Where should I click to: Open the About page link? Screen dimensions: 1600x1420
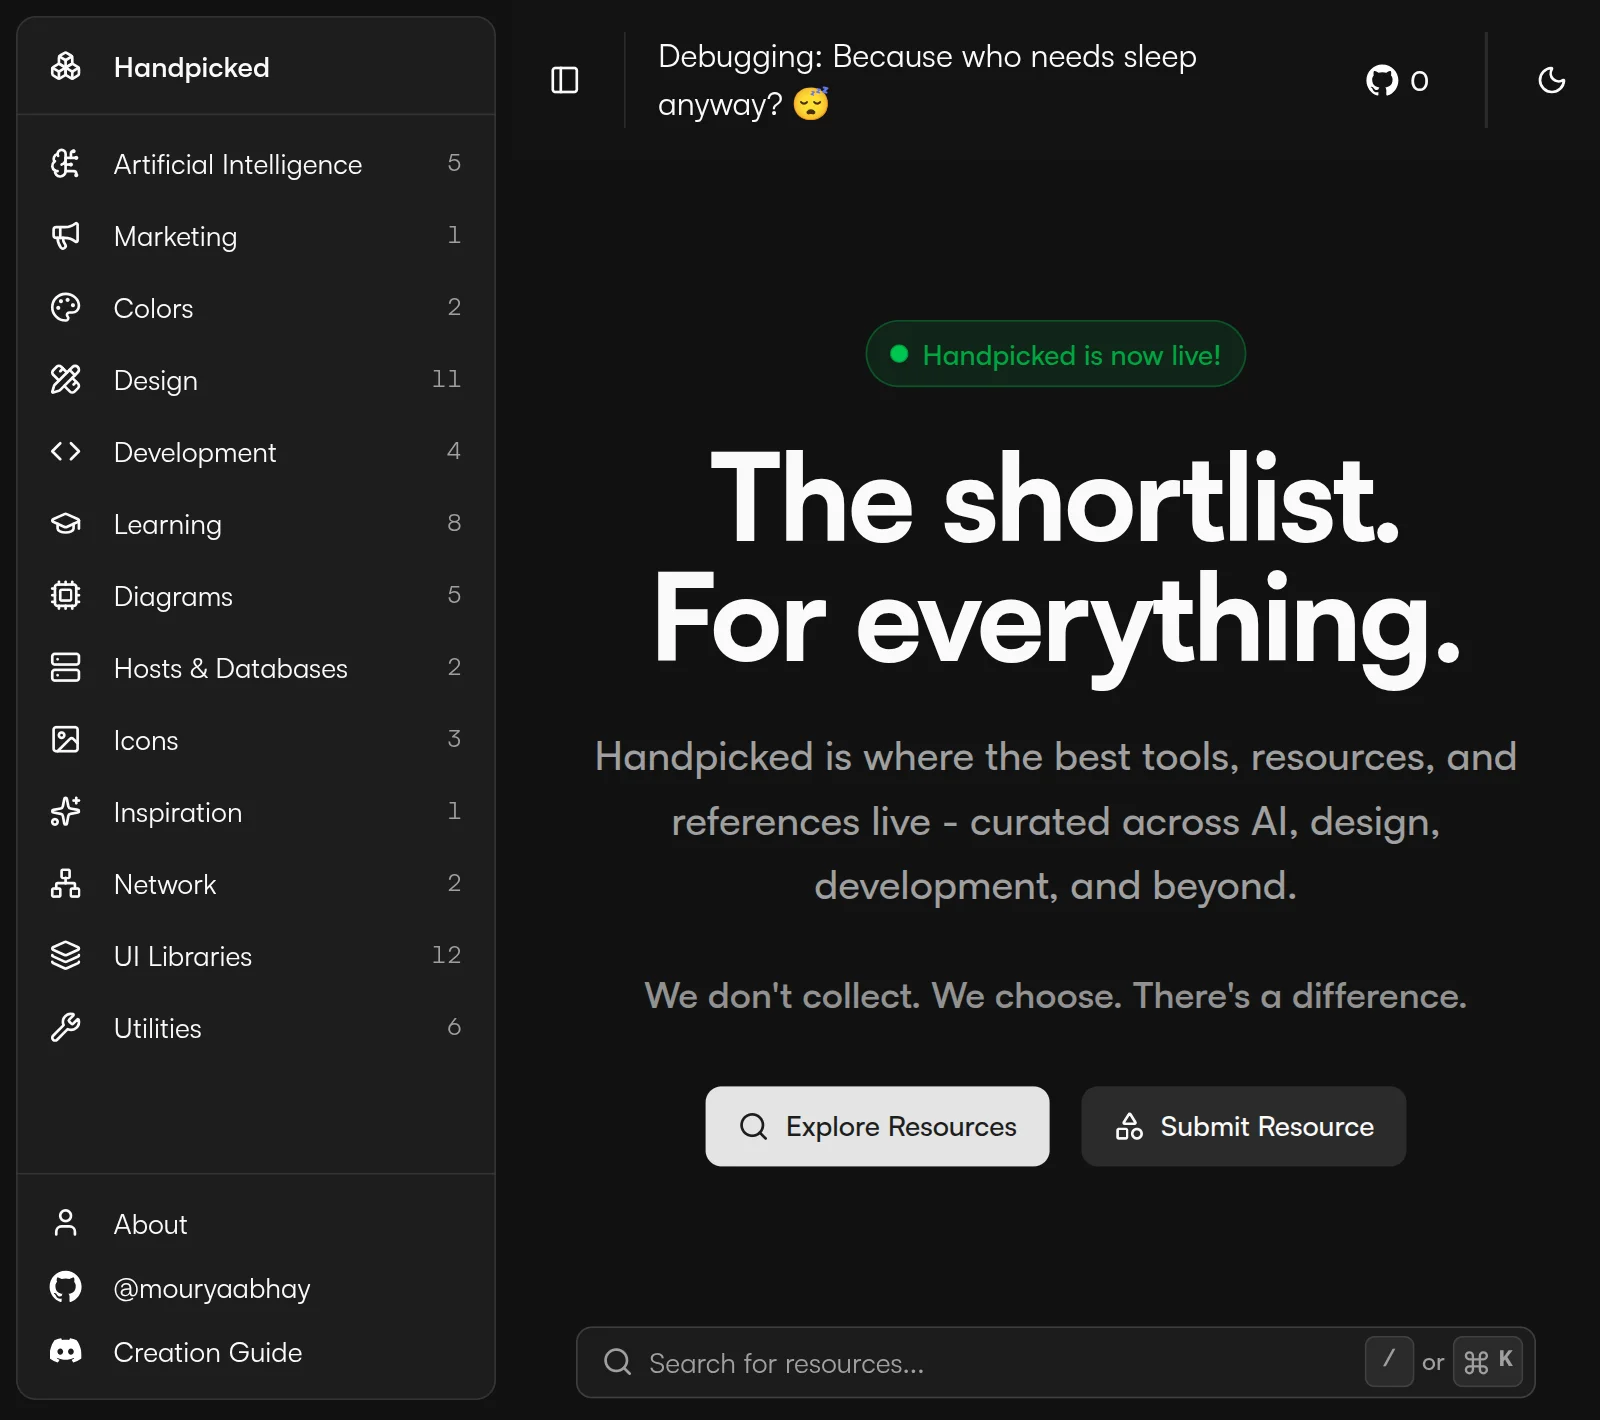[x=256, y=1224]
